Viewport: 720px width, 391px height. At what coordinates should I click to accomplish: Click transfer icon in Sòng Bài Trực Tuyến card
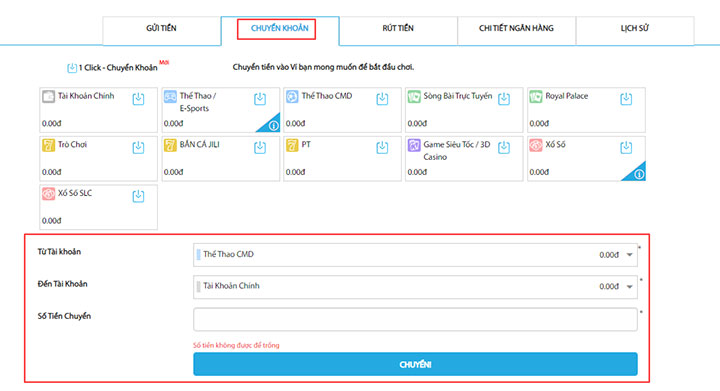[x=504, y=99]
